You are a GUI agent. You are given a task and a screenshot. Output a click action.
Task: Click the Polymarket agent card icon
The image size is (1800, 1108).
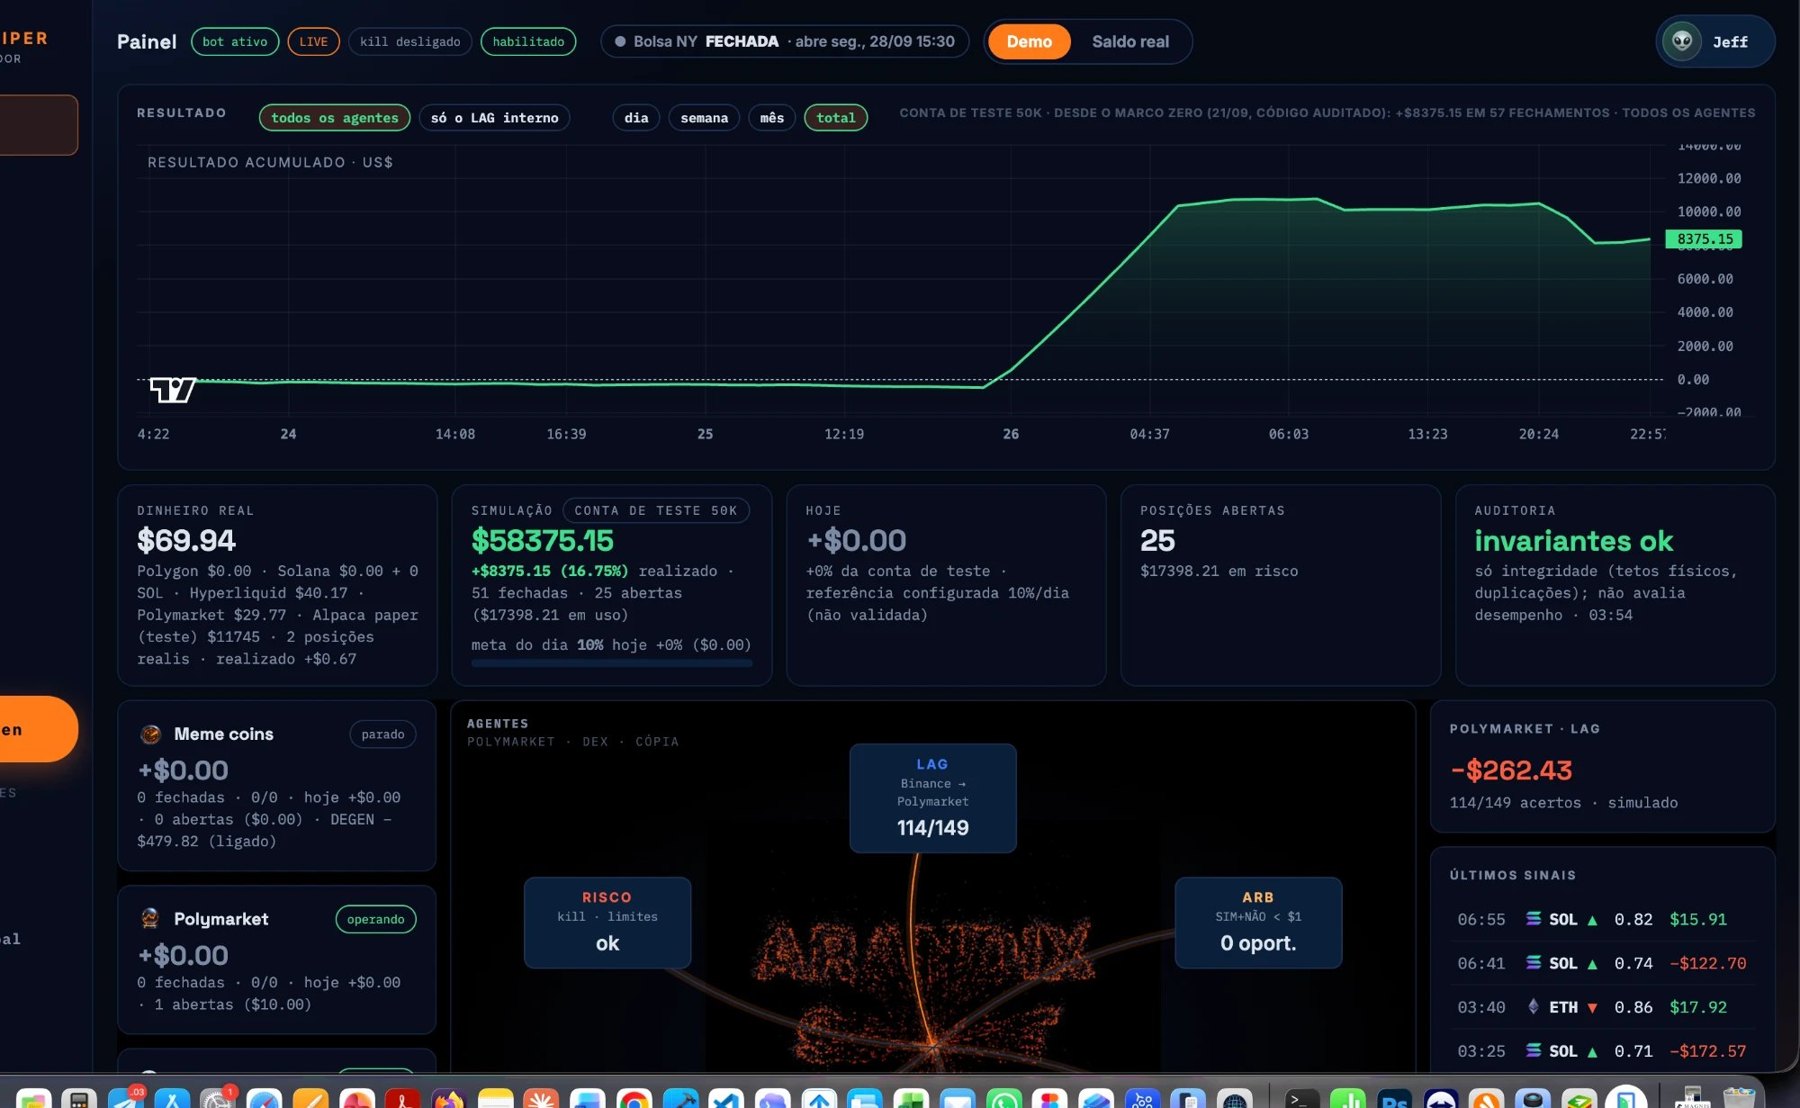[x=150, y=918]
